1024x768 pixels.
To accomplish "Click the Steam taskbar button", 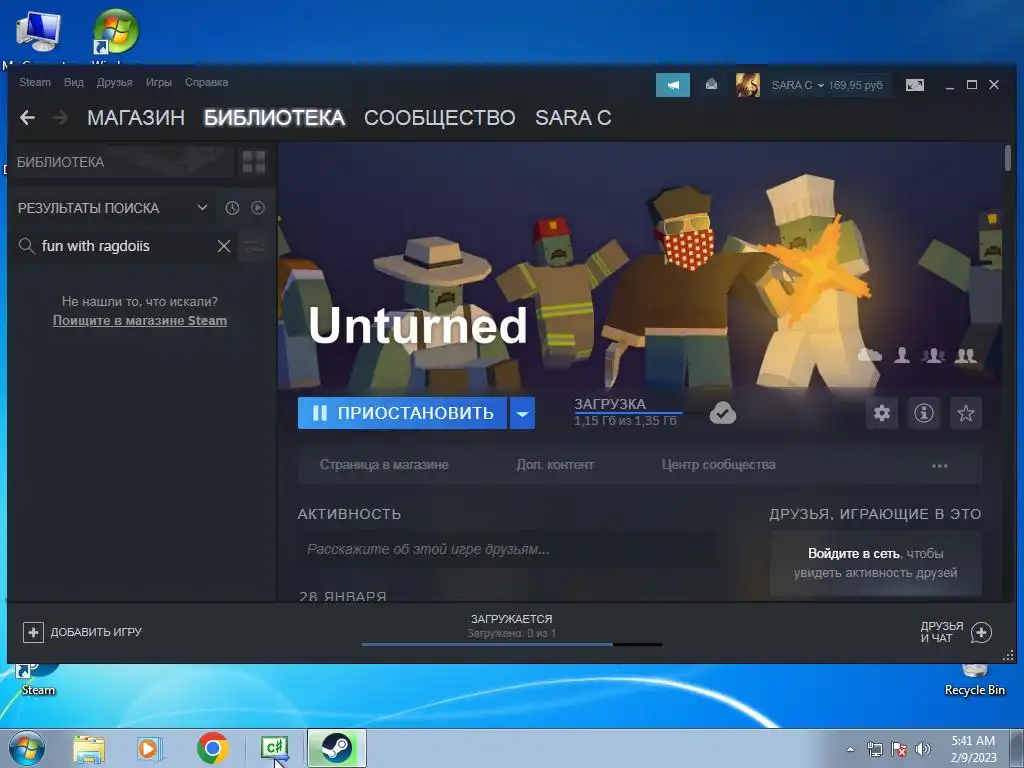I will pos(336,748).
